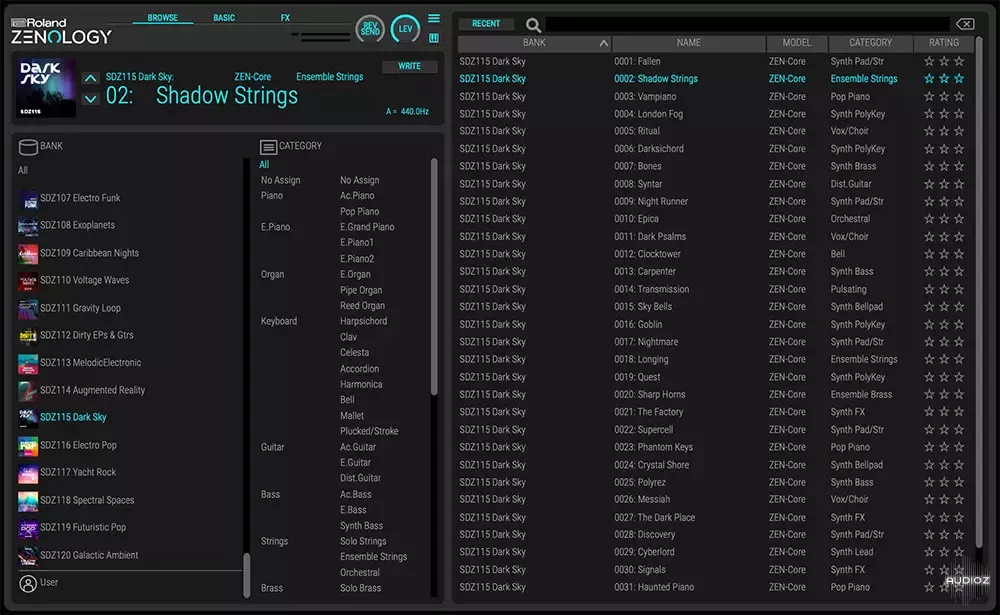The height and width of the screenshot is (615, 1000).
Task: Choose Harpsichord in the category filter list
Action: coord(364,321)
